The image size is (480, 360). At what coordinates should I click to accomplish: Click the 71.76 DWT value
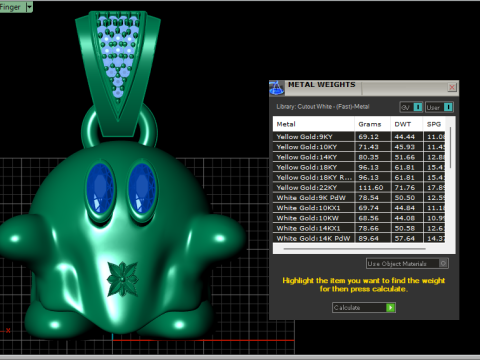(x=405, y=188)
